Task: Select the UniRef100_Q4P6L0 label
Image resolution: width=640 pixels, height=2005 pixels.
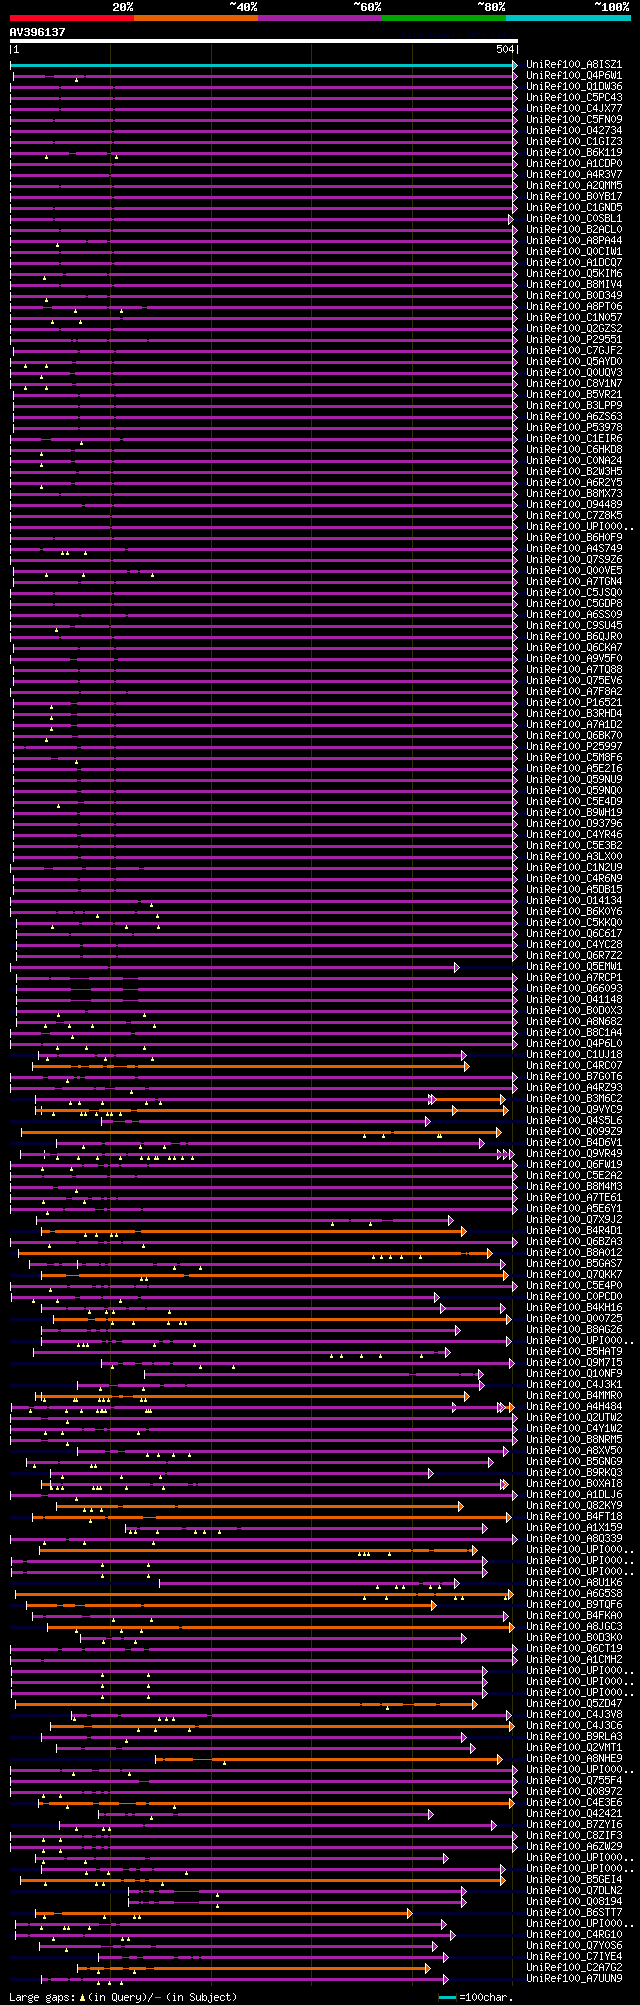Action: tap(574, 1044)
